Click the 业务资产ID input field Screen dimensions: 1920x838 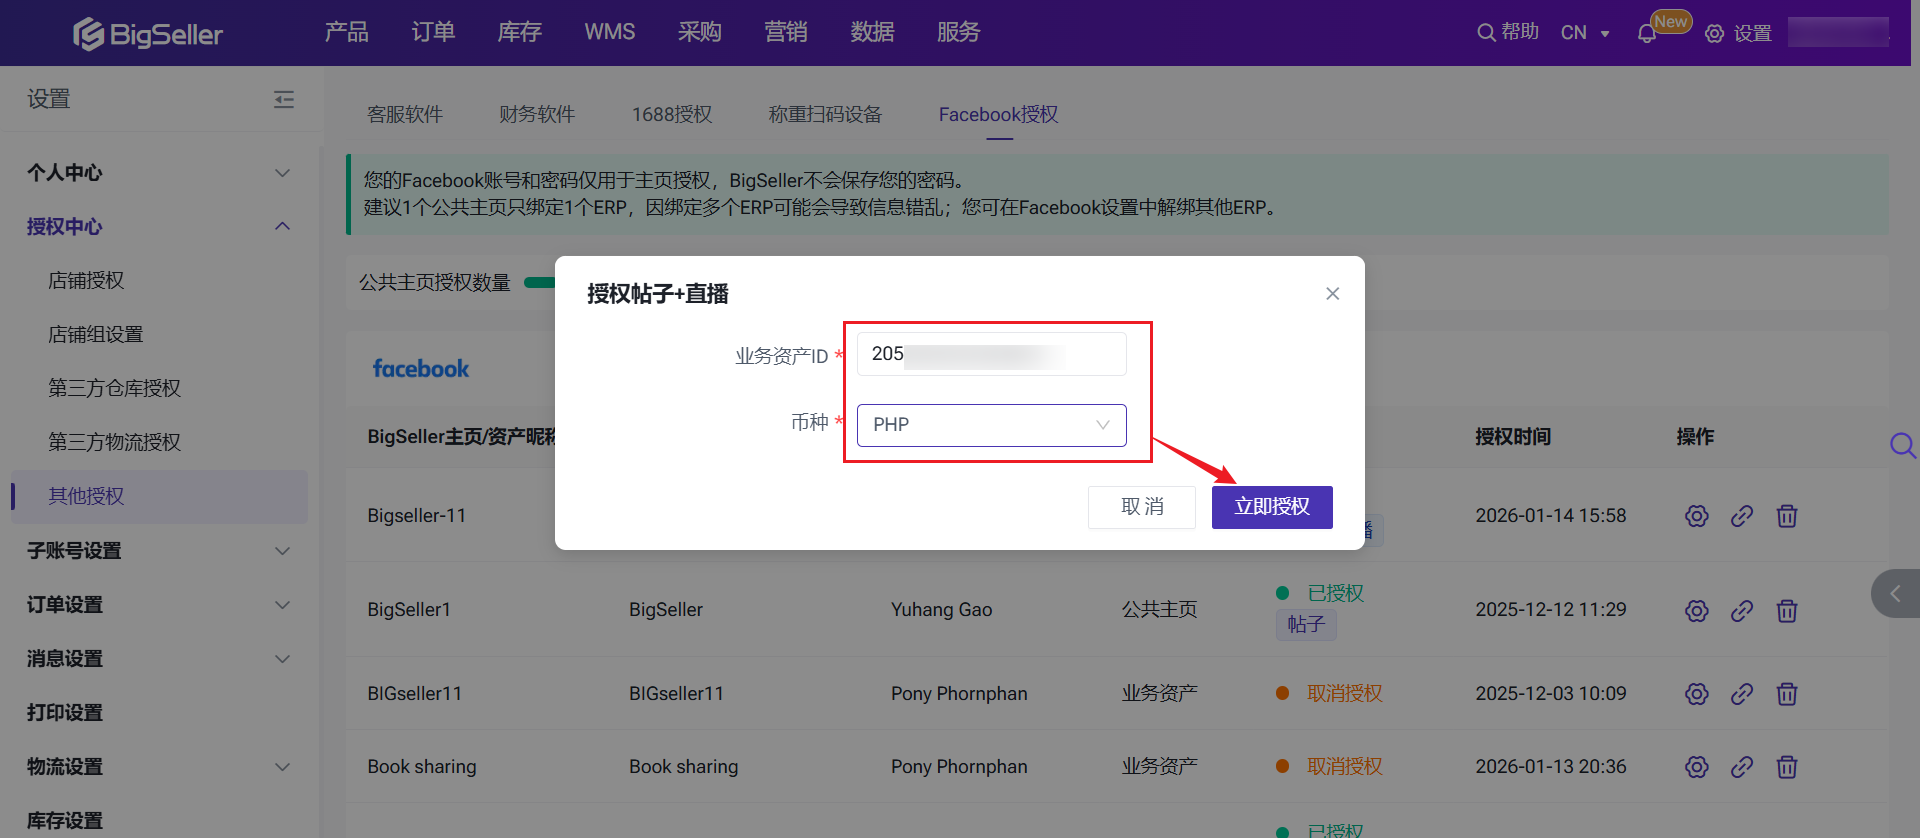coord(990,354)
